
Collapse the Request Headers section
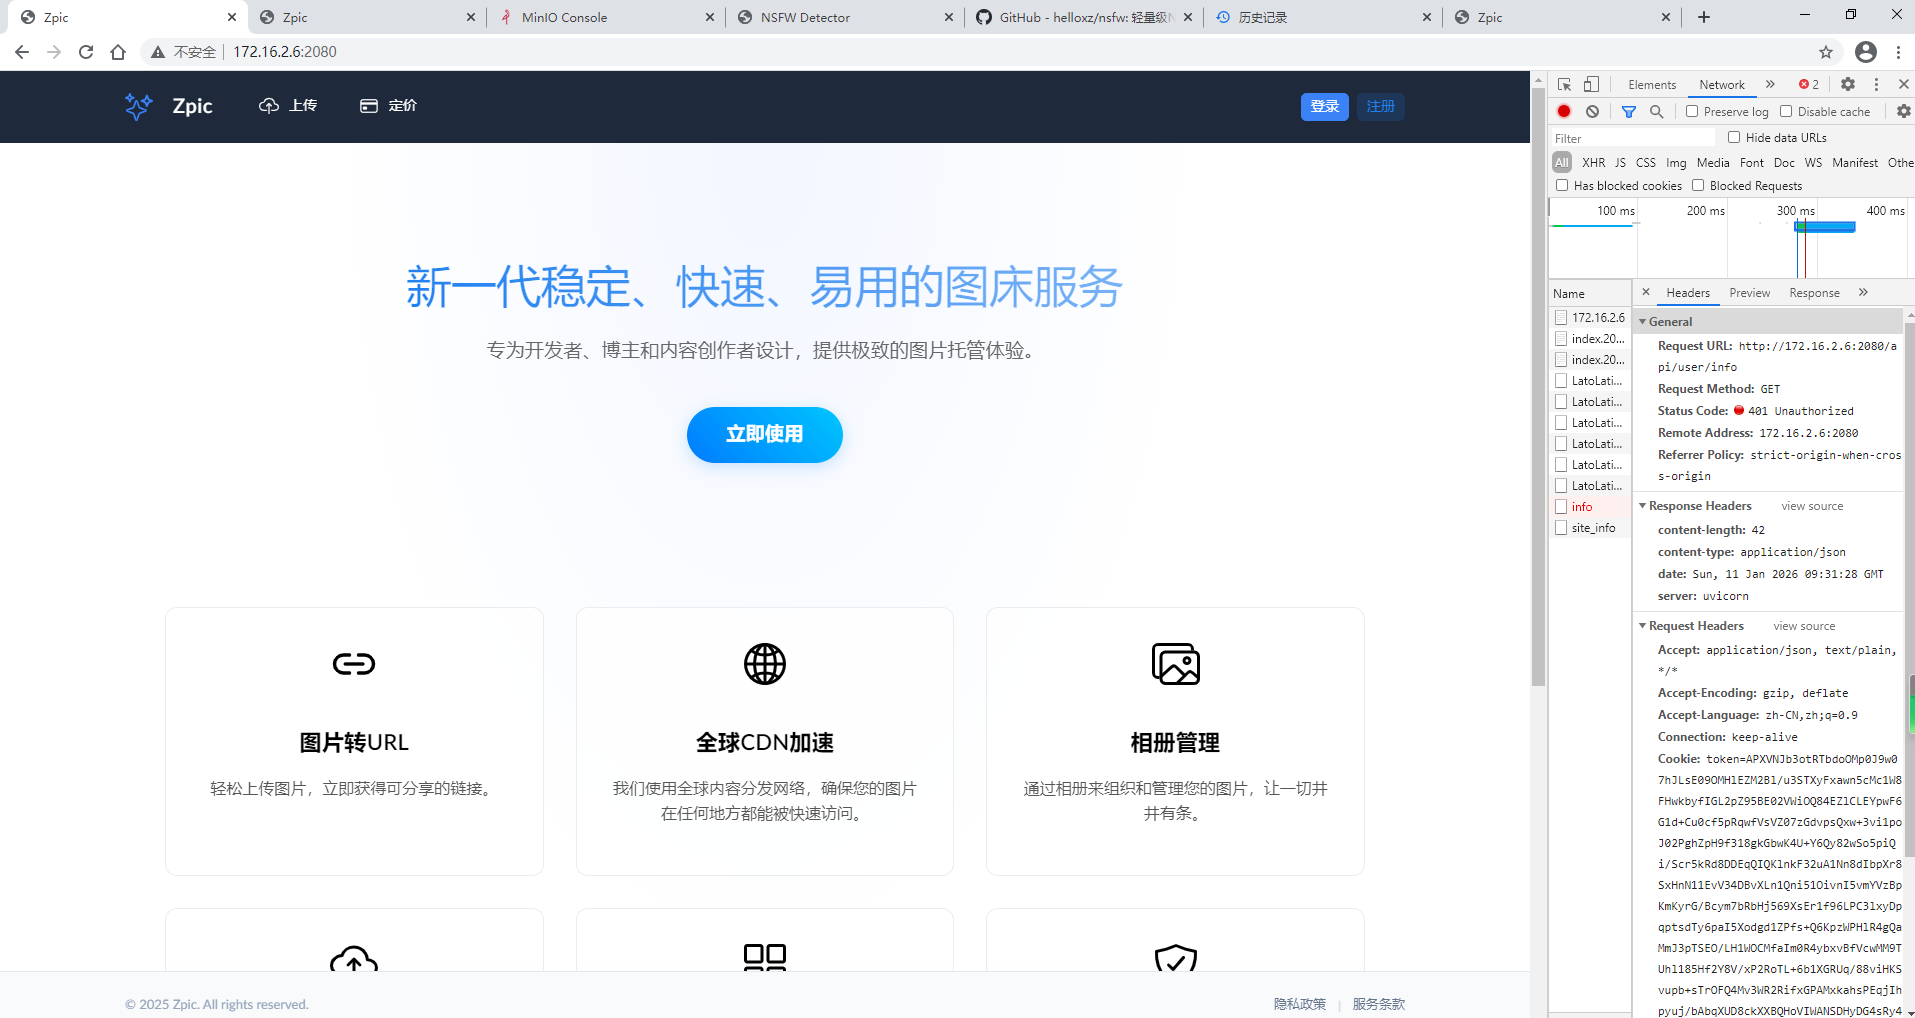(1643, 625)
